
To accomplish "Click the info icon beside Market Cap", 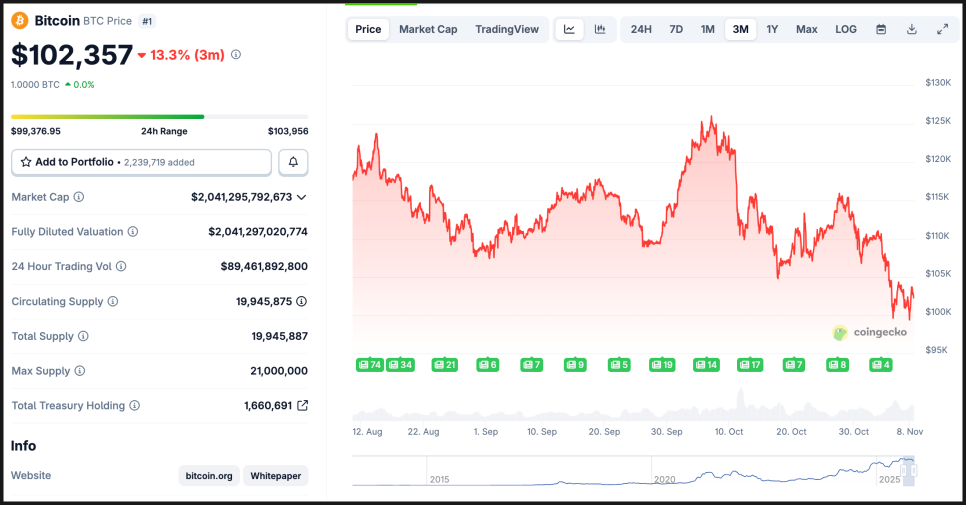I will pyautogui.click(x=79, y=197).
